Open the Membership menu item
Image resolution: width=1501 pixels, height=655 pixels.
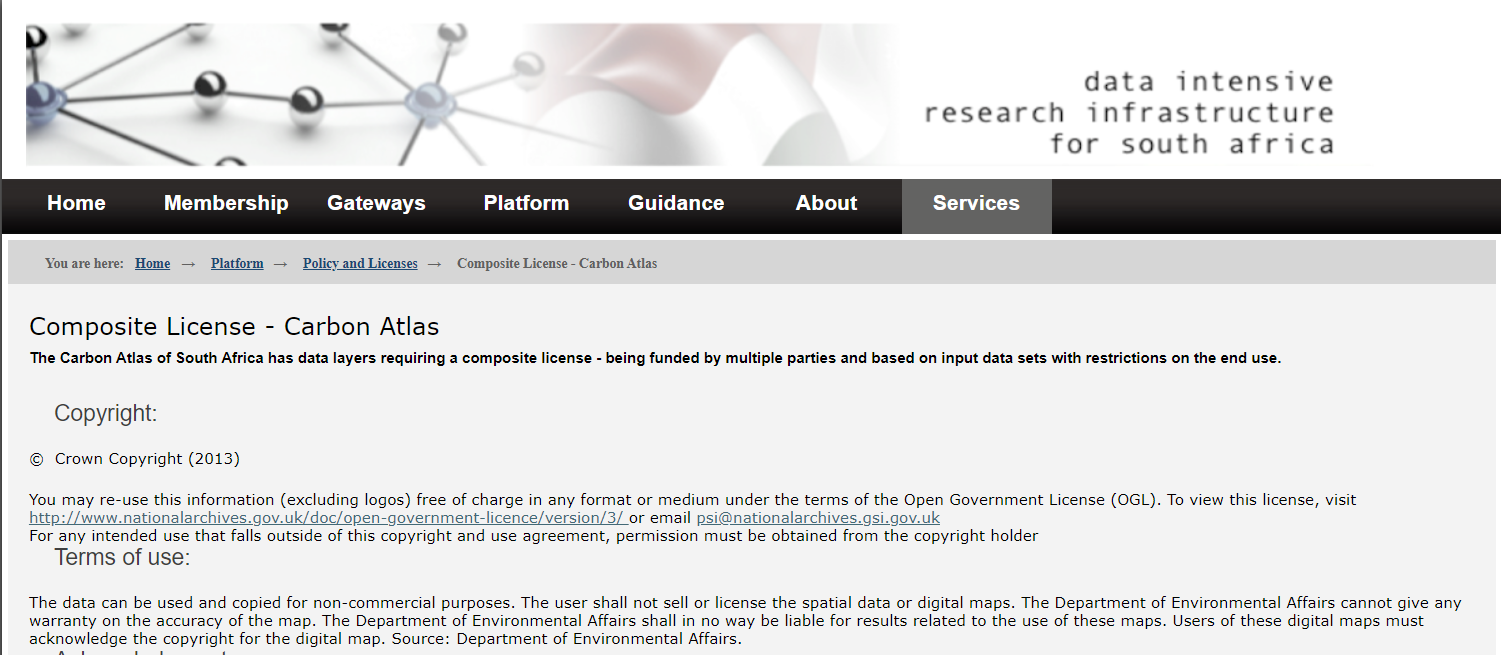226,203
